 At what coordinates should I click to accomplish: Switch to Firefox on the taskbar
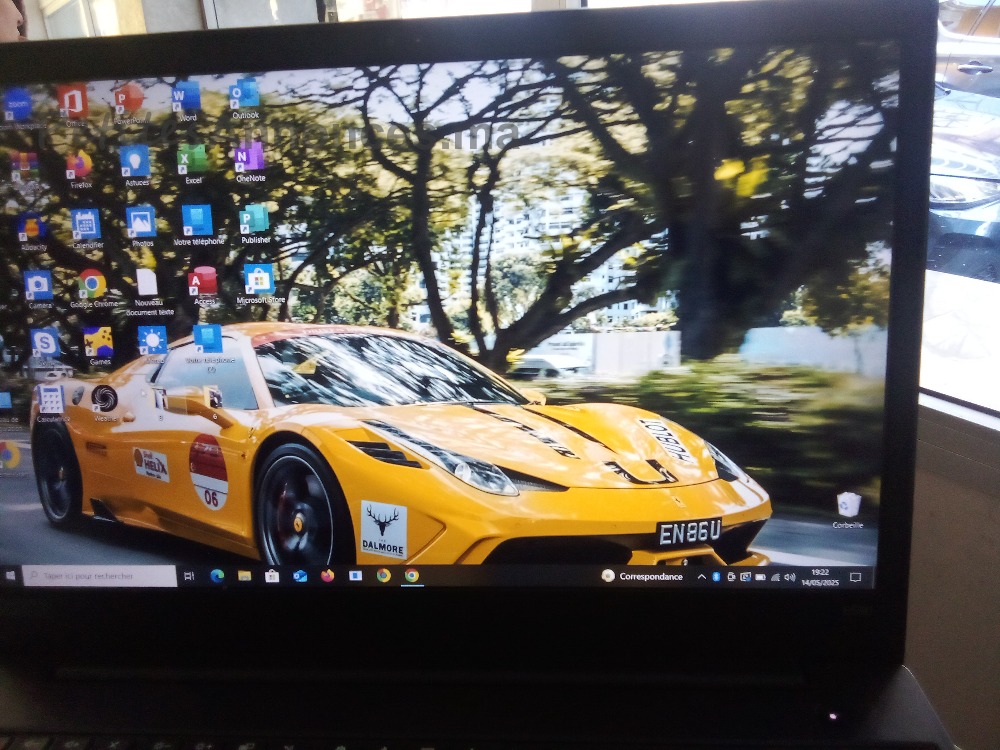[328, 575]
